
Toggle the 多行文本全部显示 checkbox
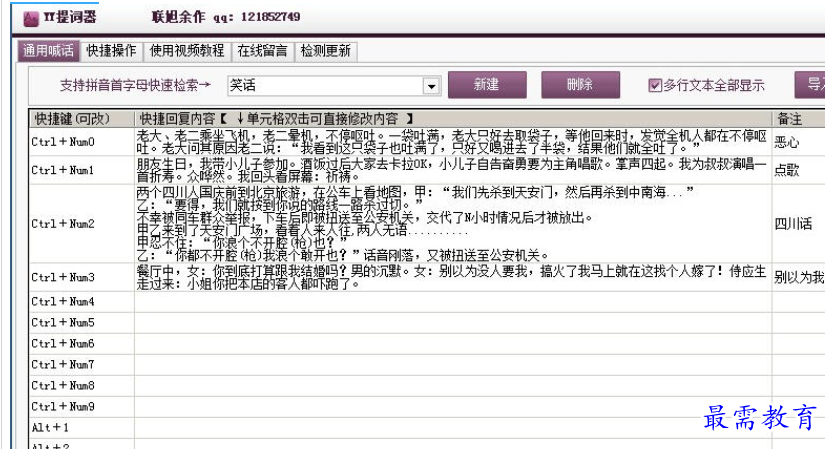(655, 85)
